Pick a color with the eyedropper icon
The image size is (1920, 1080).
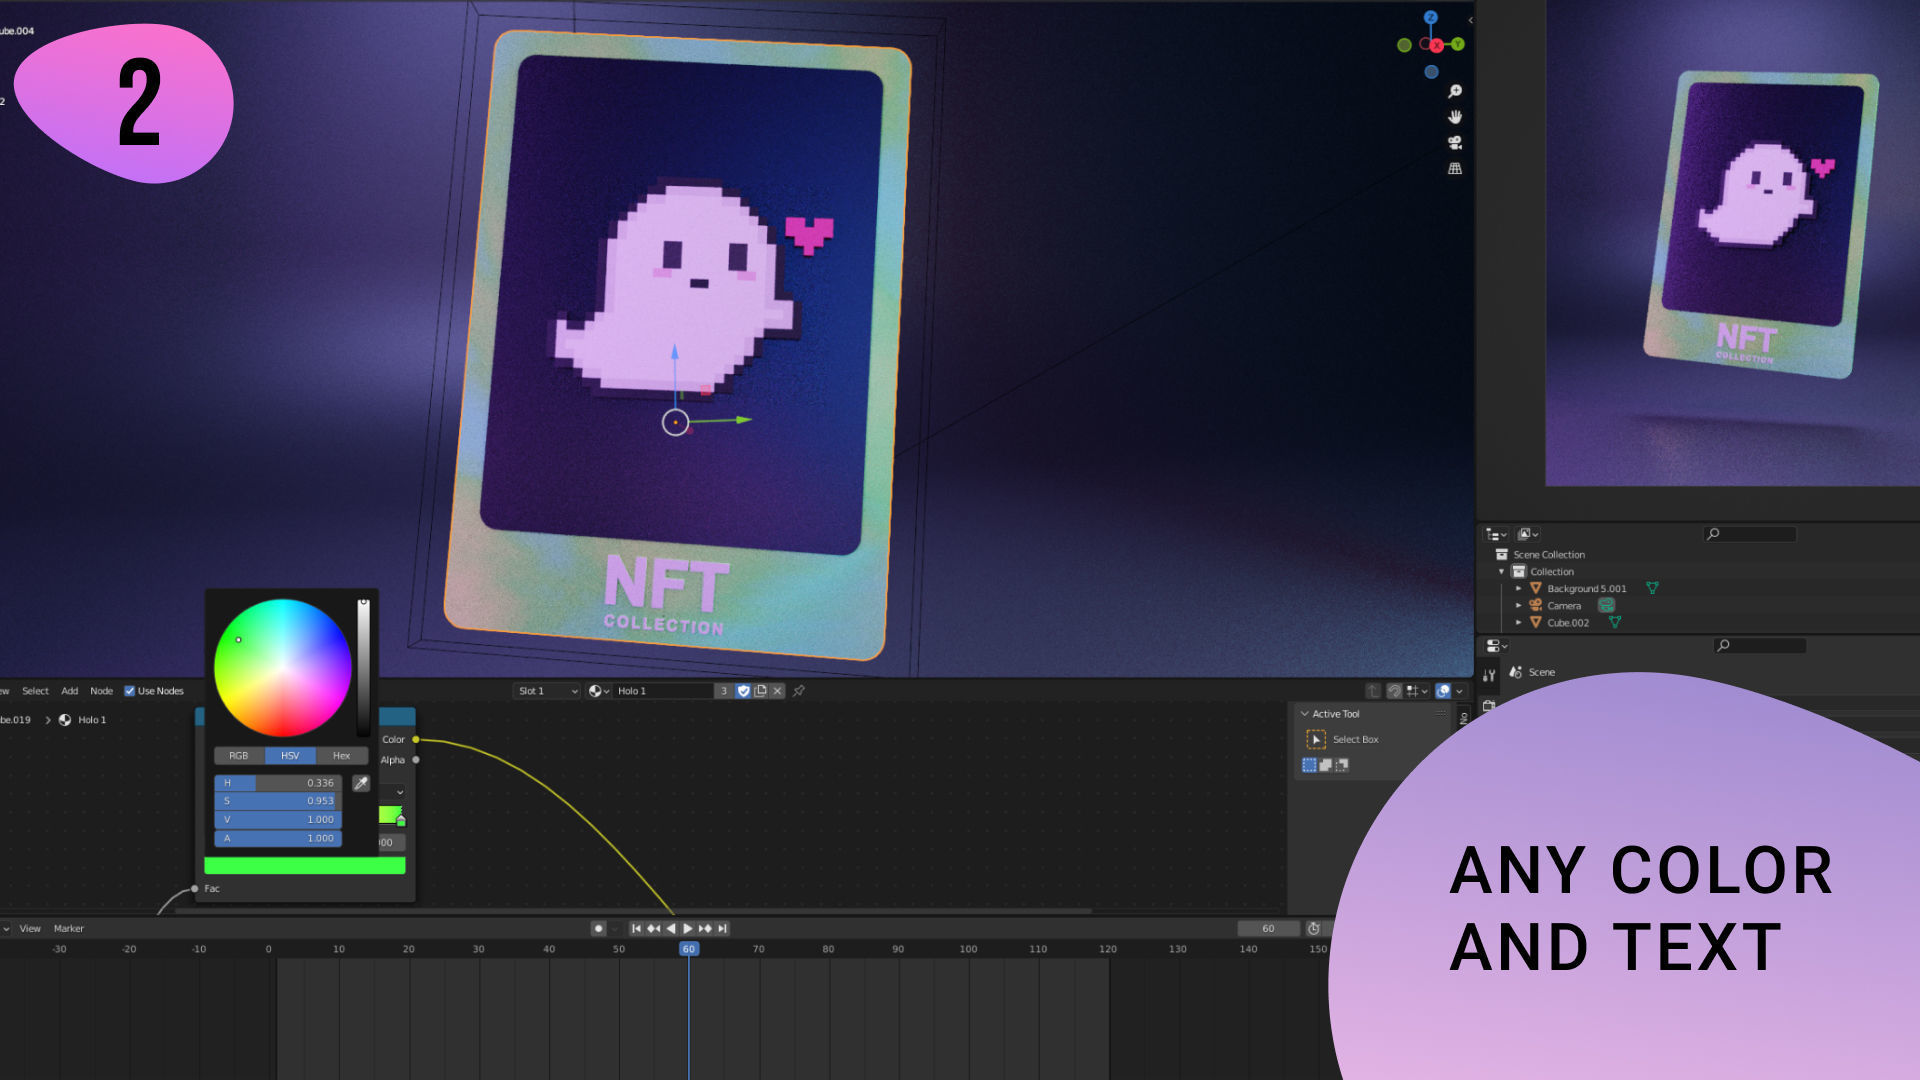click(x=361, y=783)
